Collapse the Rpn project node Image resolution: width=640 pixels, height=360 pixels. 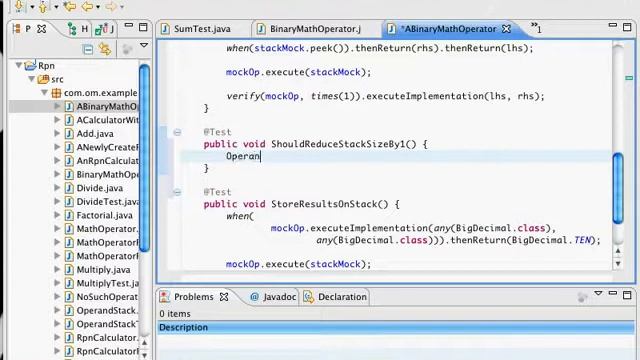tap(19, 65)
